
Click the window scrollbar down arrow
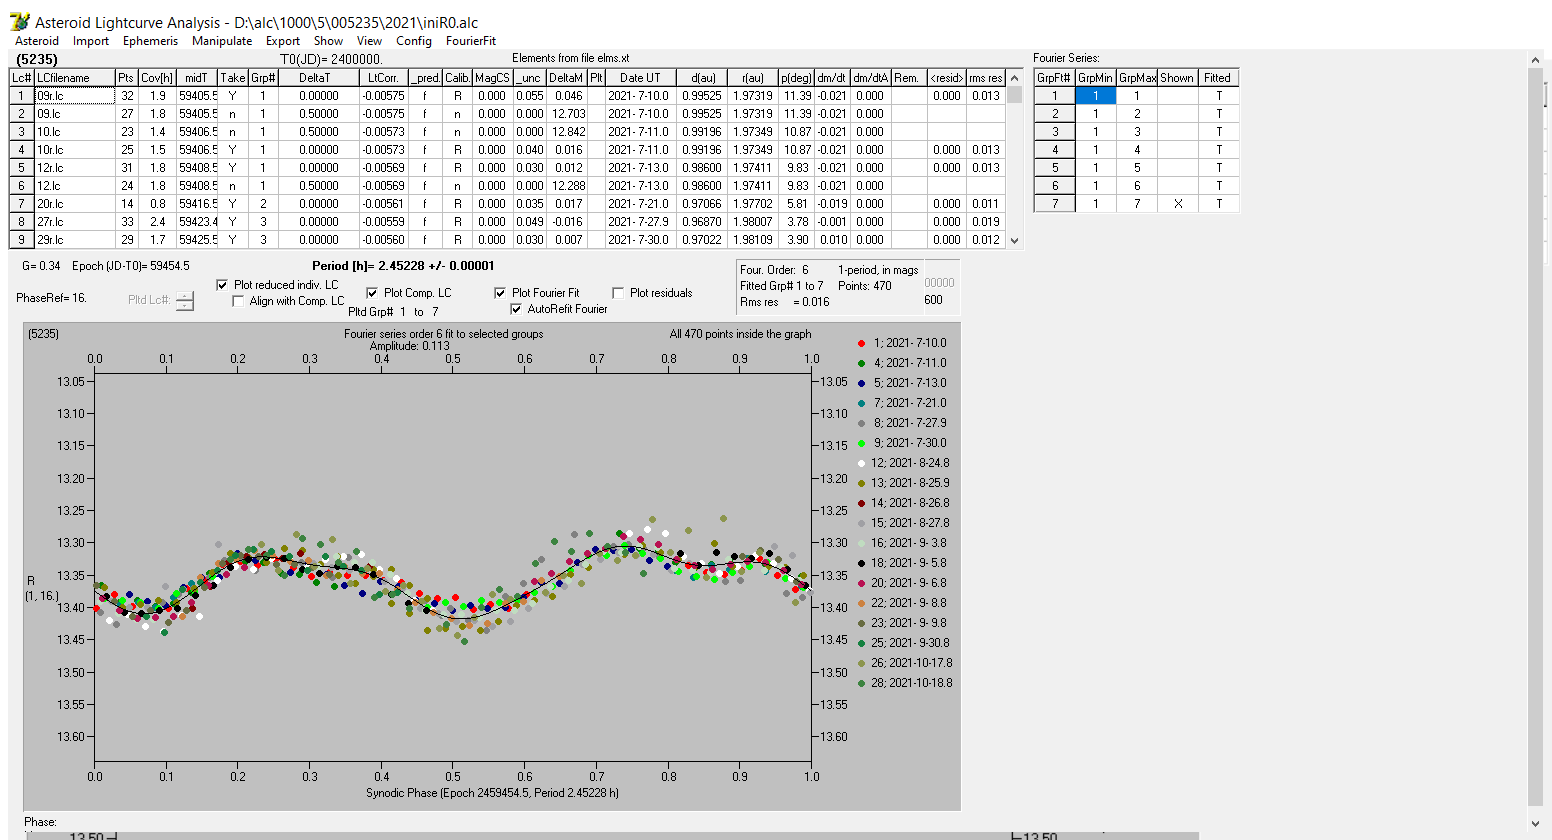click(1536, 823)
